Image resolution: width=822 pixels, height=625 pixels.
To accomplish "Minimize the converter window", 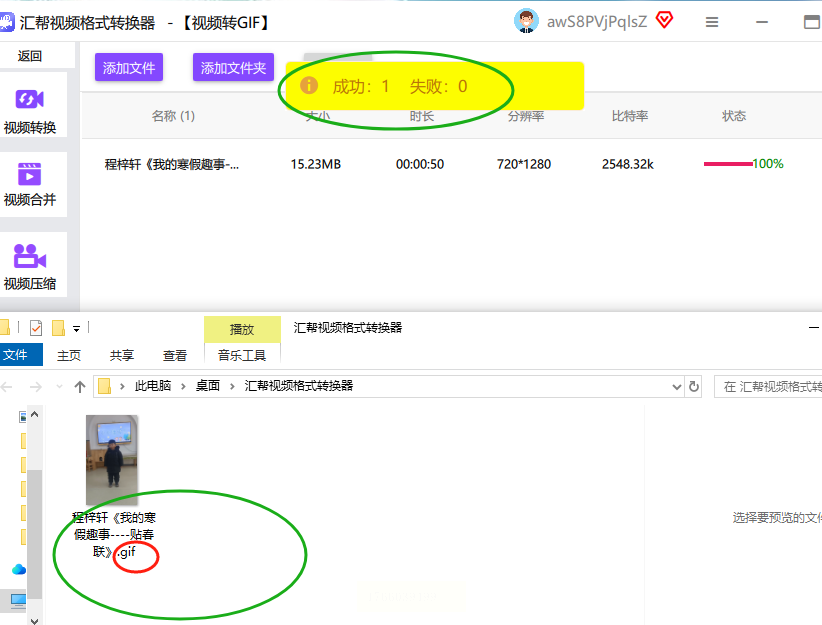I will 762,22.
